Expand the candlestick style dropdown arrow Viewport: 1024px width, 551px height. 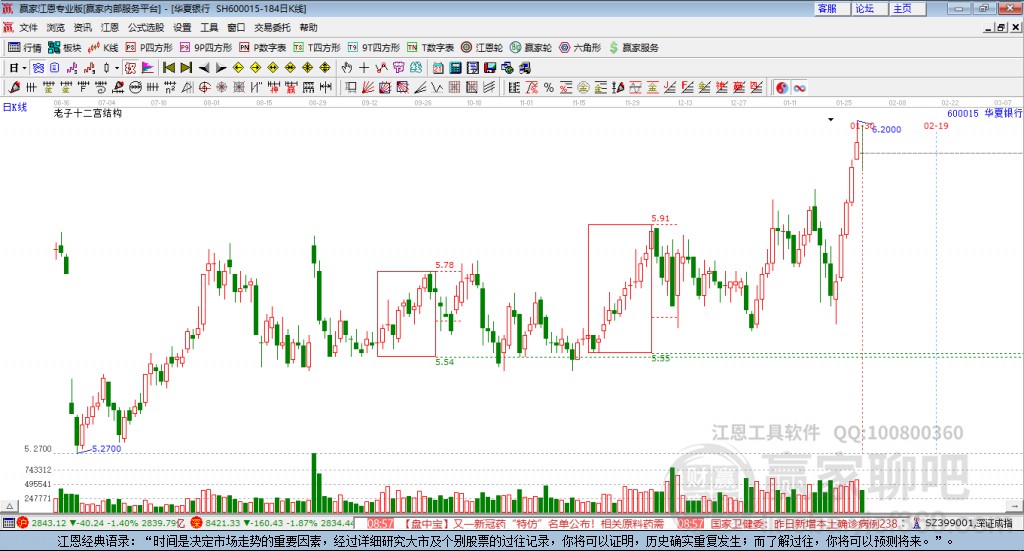point(117,68)
